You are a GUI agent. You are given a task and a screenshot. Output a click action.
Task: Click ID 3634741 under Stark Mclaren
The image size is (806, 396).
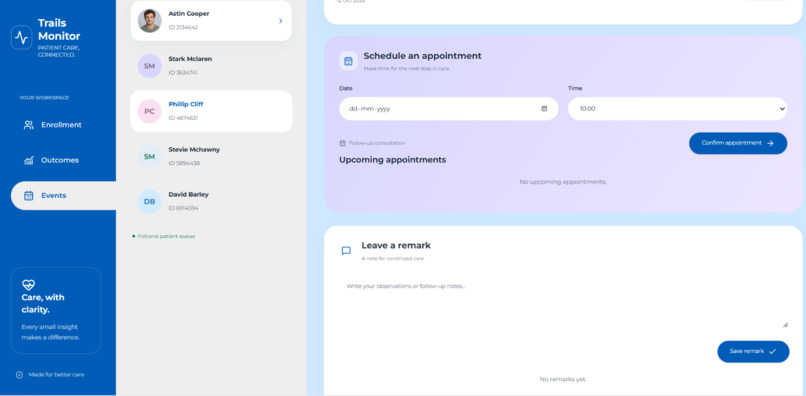click(x=183, y=73)
